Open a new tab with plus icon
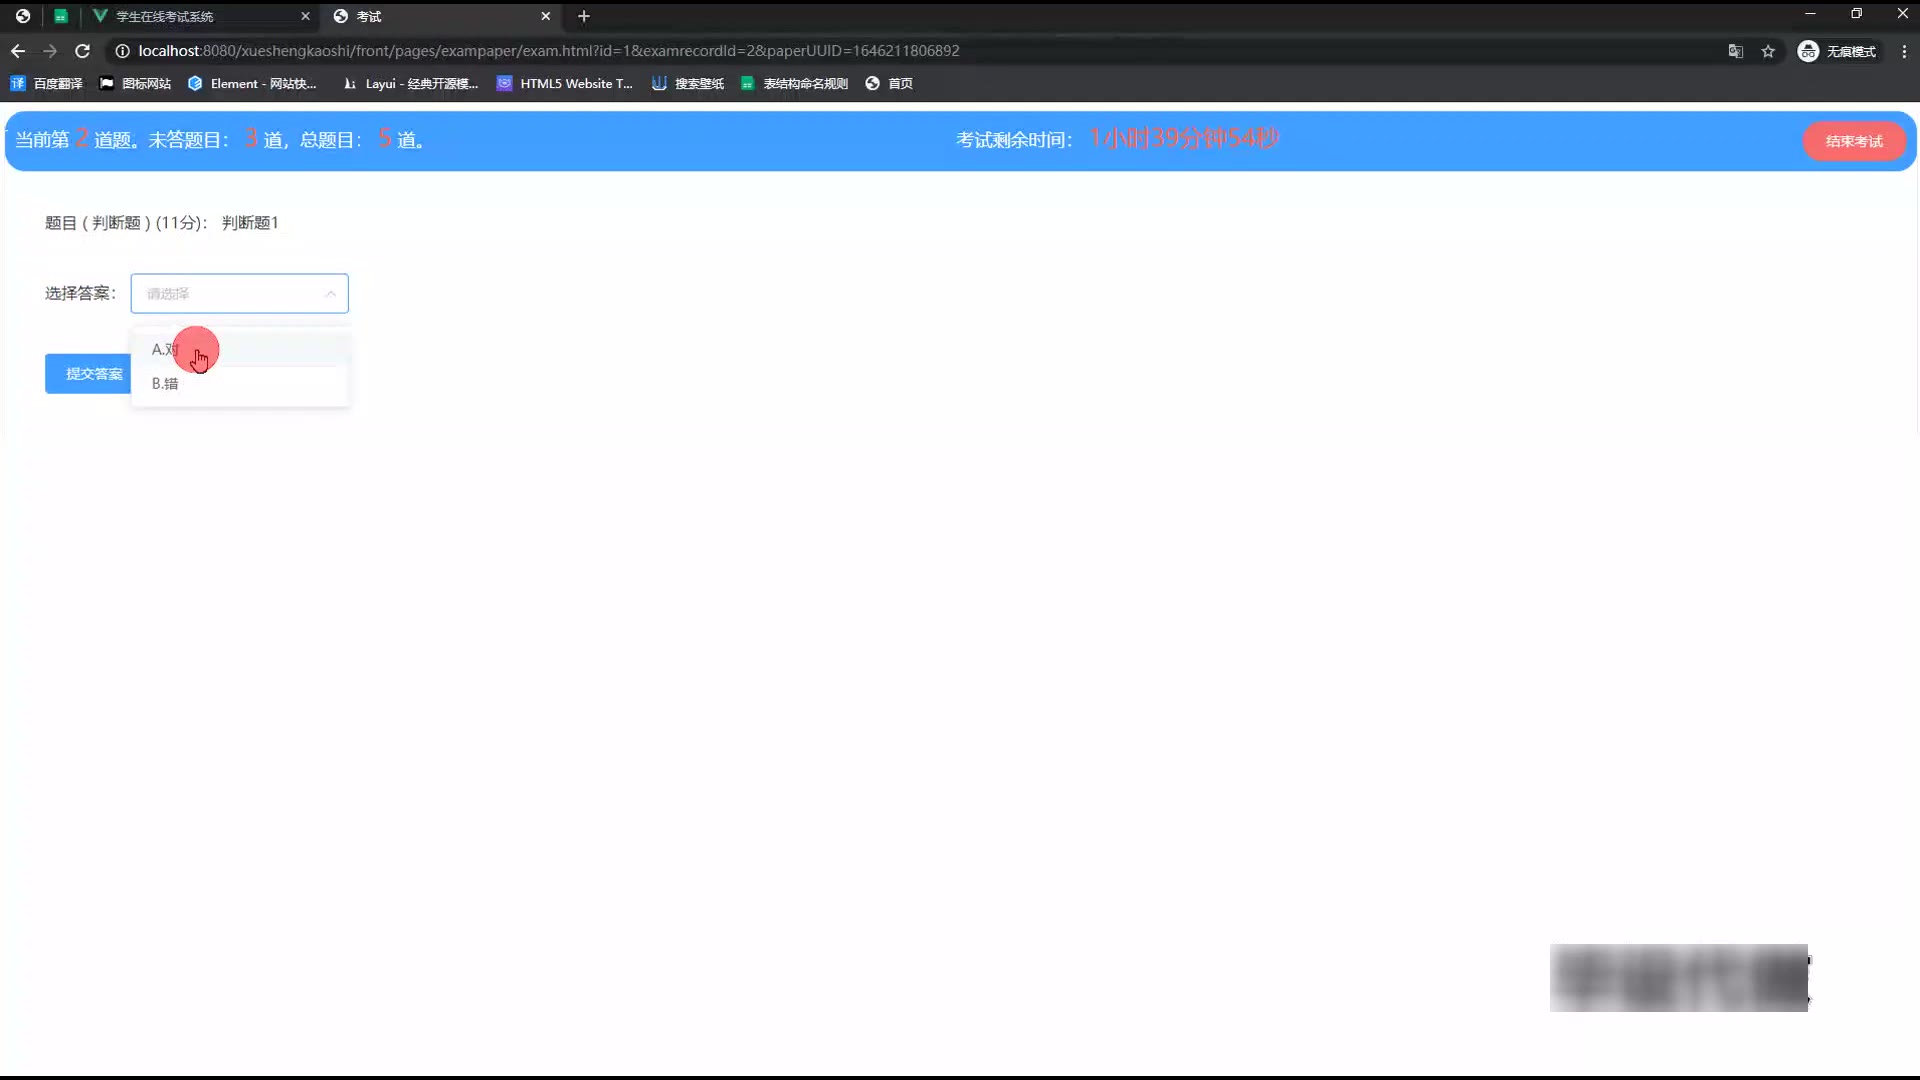The image size is (1920, 1080). click(584, 16)
